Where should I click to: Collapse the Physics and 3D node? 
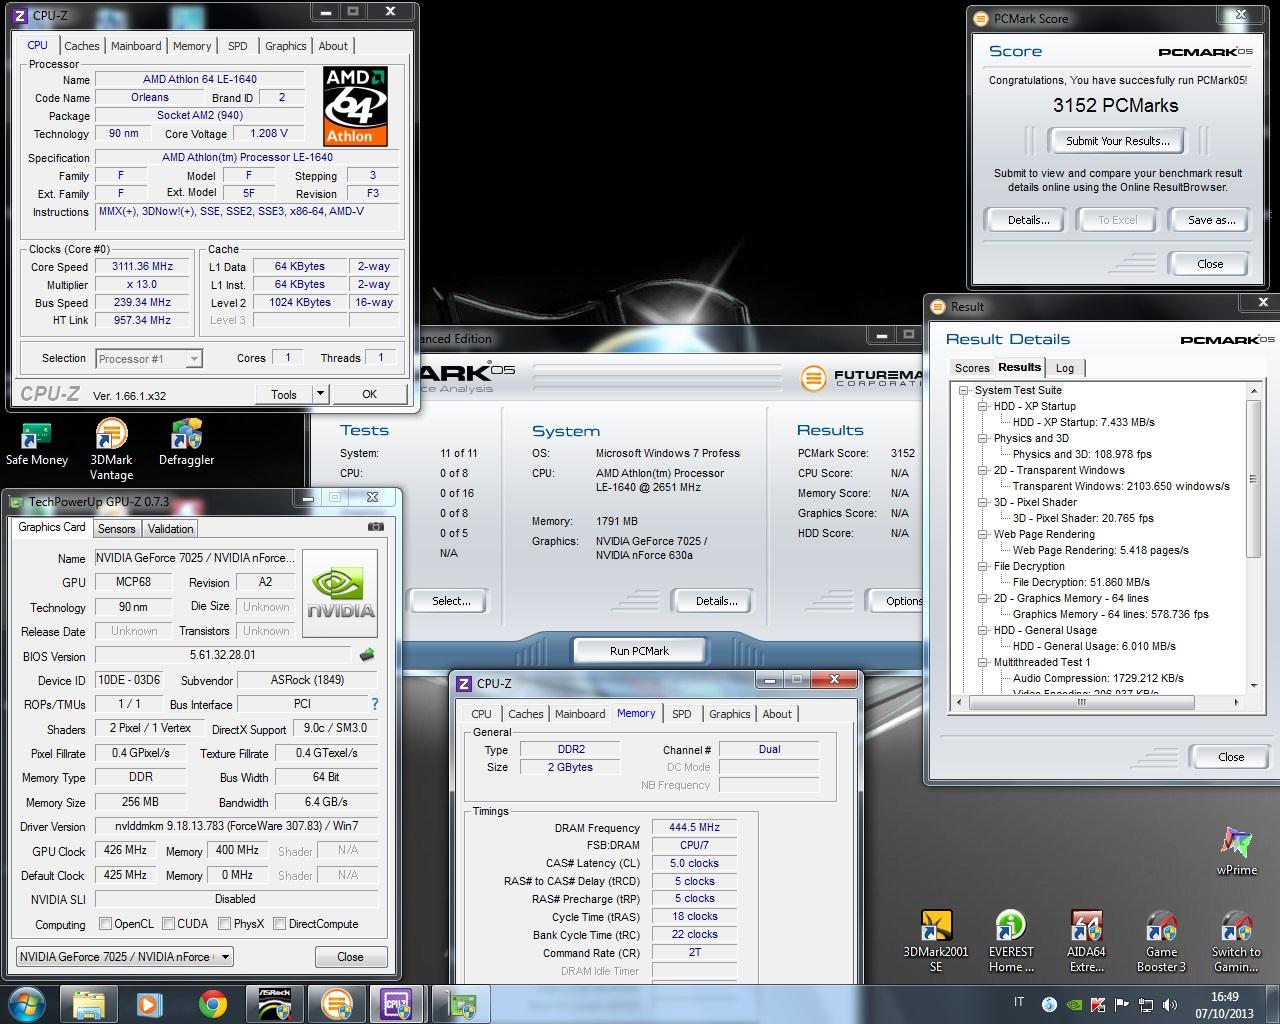click(983, 438)
